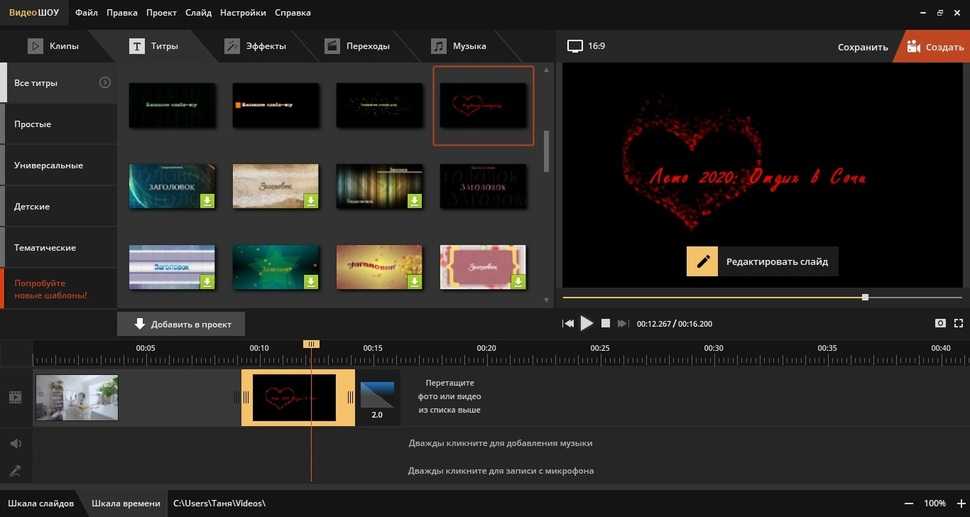Switch to the Эффекты tab

(256, 46)
